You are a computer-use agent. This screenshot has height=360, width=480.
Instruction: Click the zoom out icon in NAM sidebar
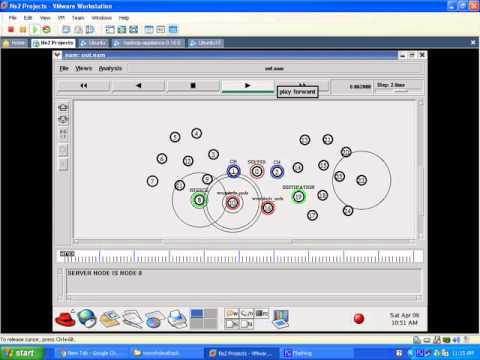pos(63,119)
